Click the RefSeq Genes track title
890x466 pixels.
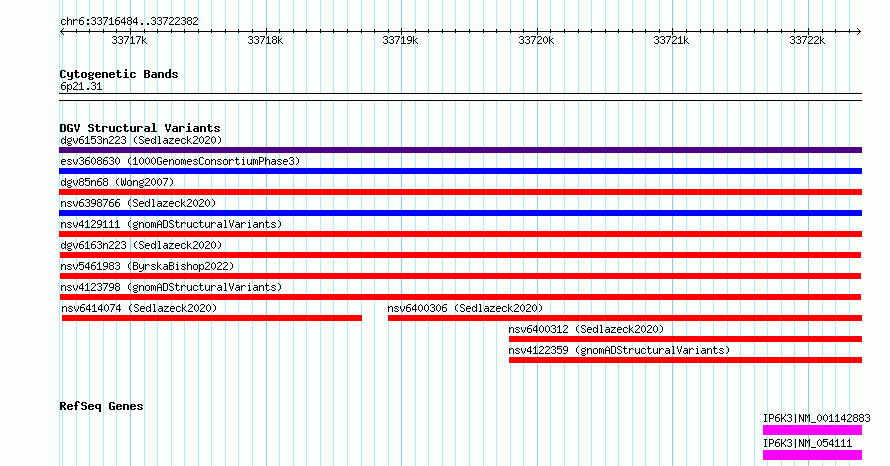tap(101, 406)
